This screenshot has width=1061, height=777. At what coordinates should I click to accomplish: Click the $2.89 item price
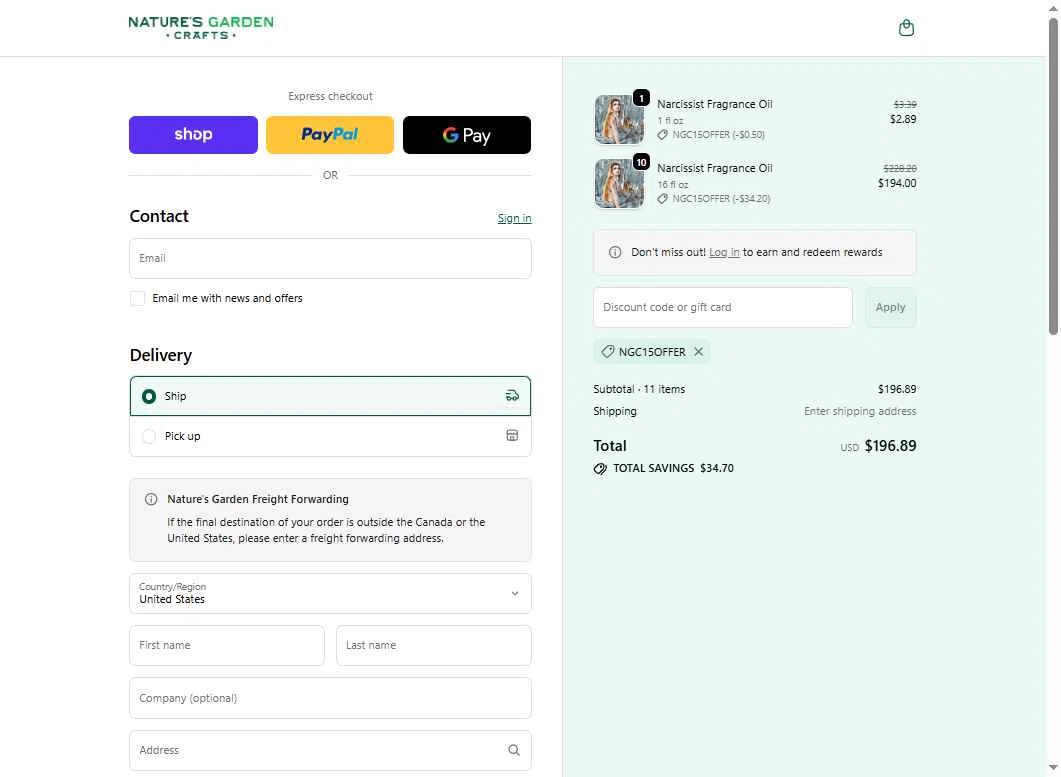[903, 119]
